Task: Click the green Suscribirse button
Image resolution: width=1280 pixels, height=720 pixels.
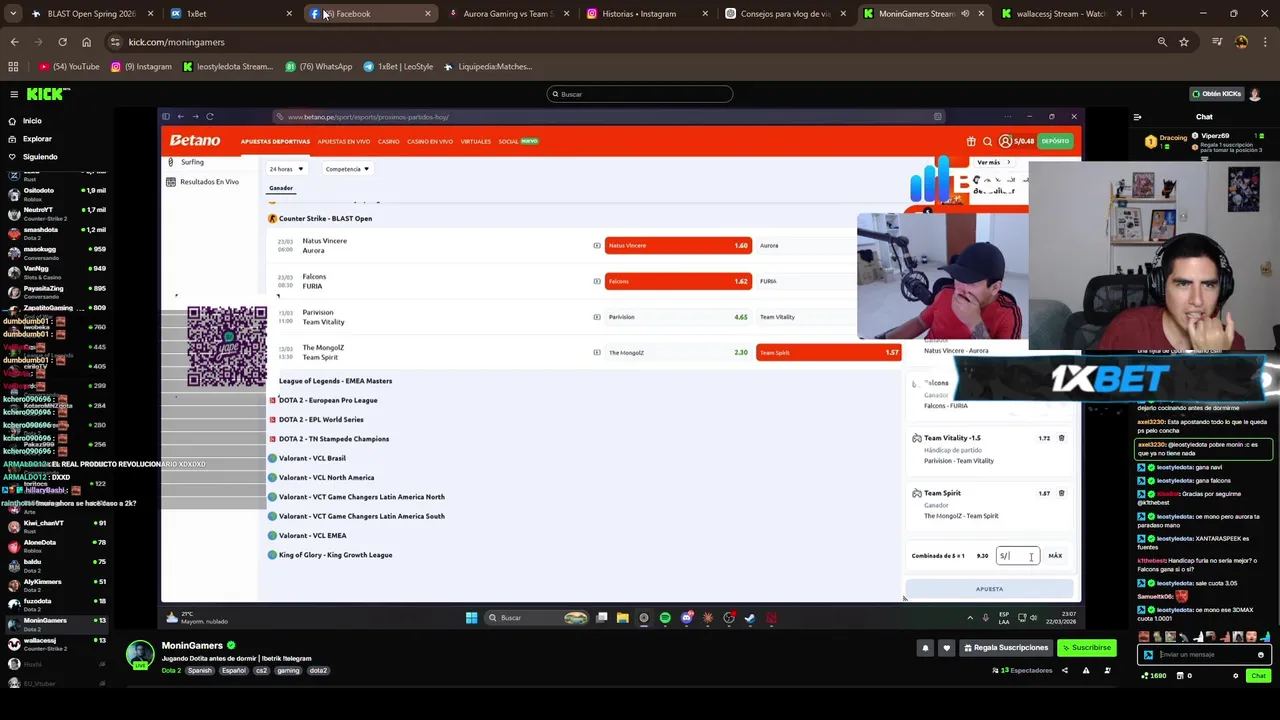Action: pyautogui.click(x=1086, y=648)
